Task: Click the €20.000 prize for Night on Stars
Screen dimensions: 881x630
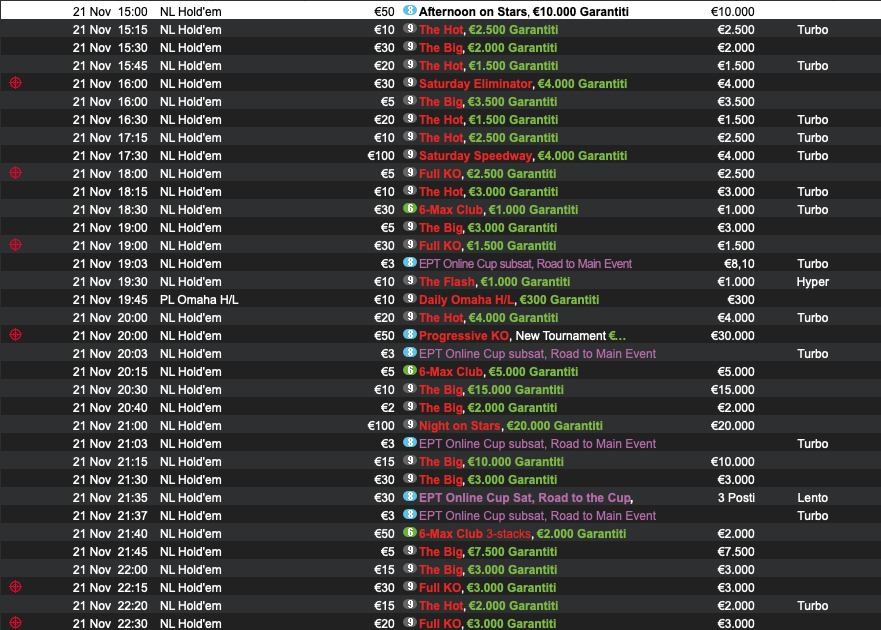Action: point(733,425)
